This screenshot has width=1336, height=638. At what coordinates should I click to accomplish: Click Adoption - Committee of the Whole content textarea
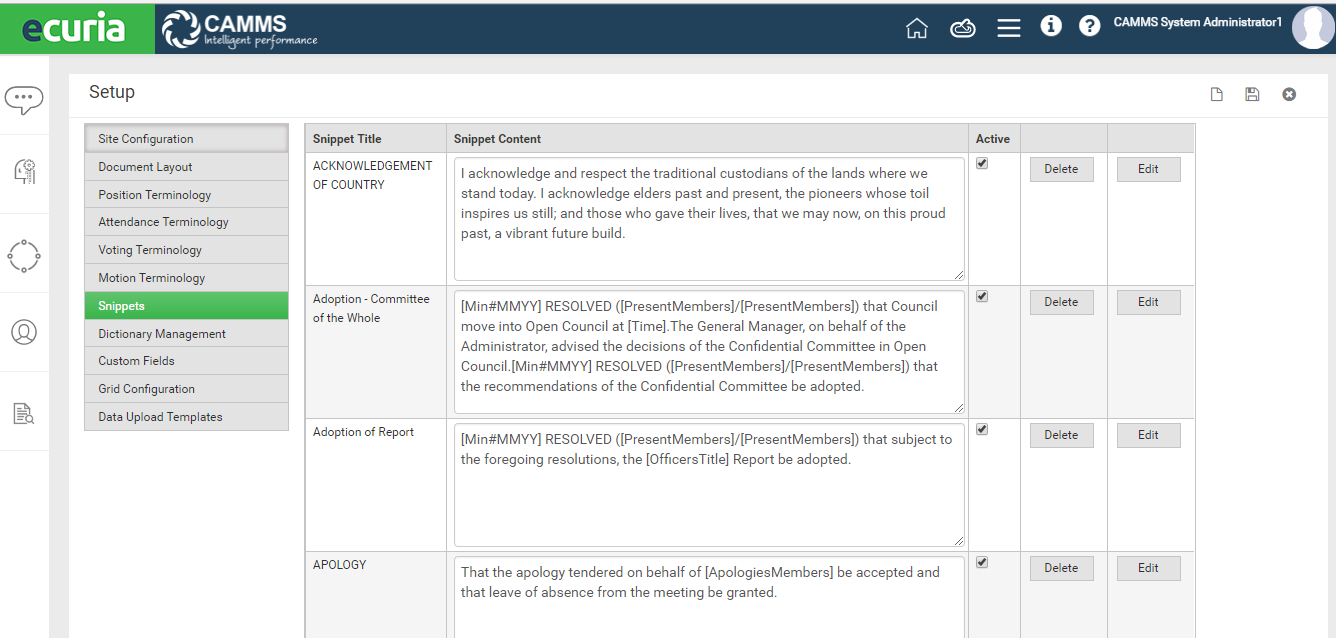[709, 351]
